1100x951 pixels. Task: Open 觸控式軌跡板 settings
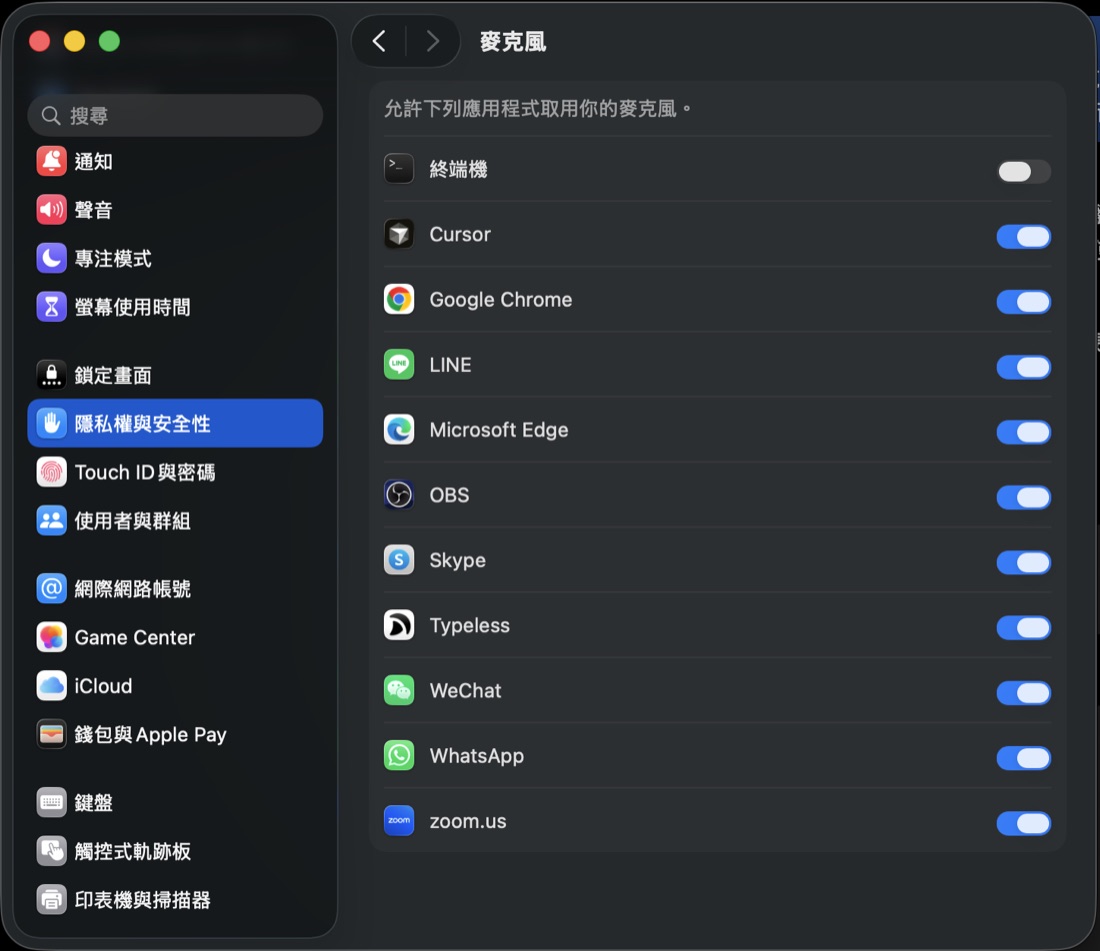[175, 851]
